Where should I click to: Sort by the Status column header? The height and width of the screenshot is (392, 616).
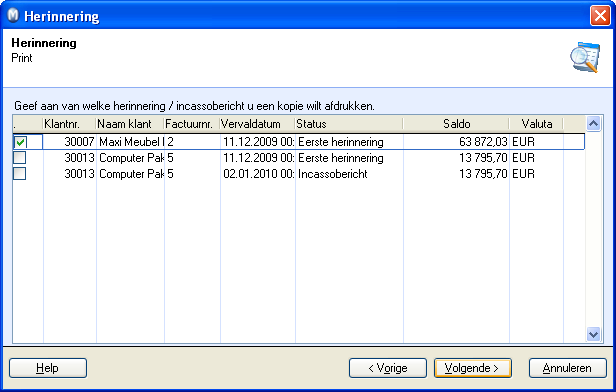[x=349, y=124]
